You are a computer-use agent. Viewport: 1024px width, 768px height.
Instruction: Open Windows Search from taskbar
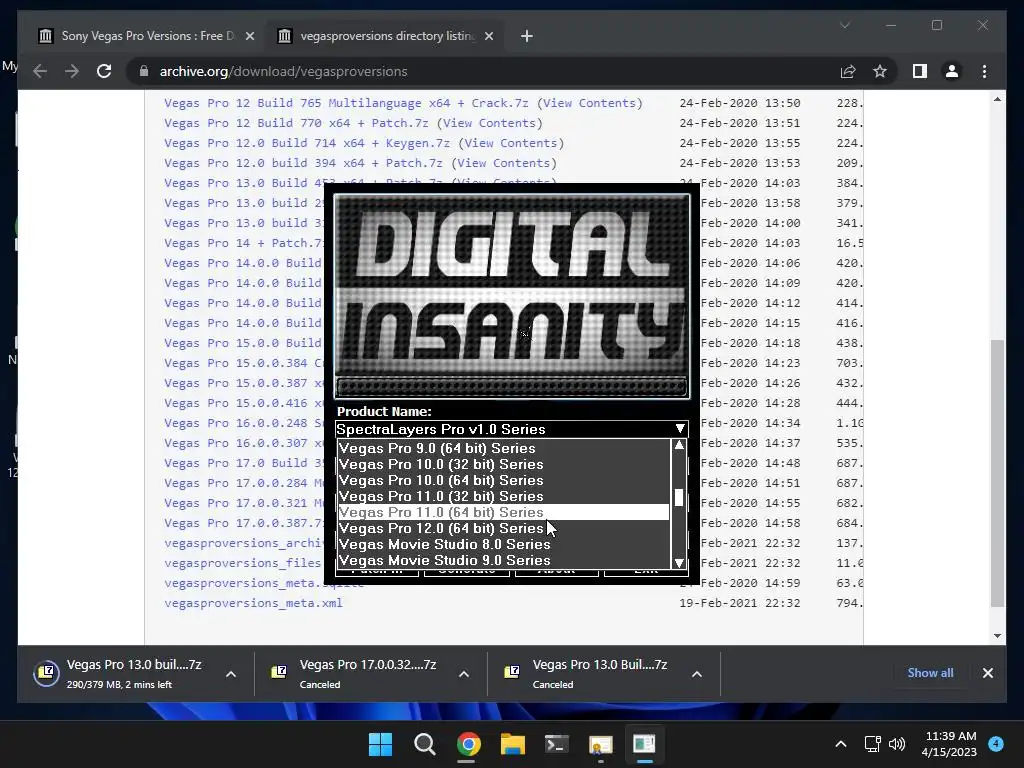click(424, 744)
